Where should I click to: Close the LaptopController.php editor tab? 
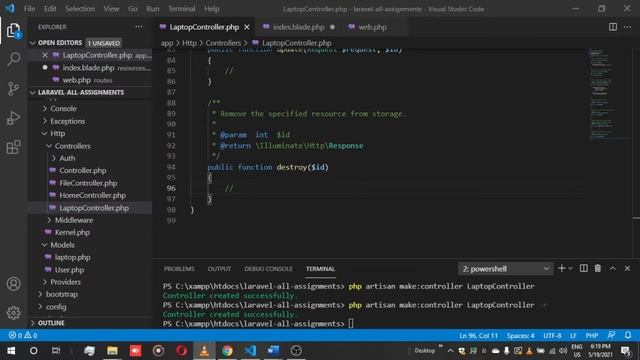pyautogui.click(x=247, y=27)
